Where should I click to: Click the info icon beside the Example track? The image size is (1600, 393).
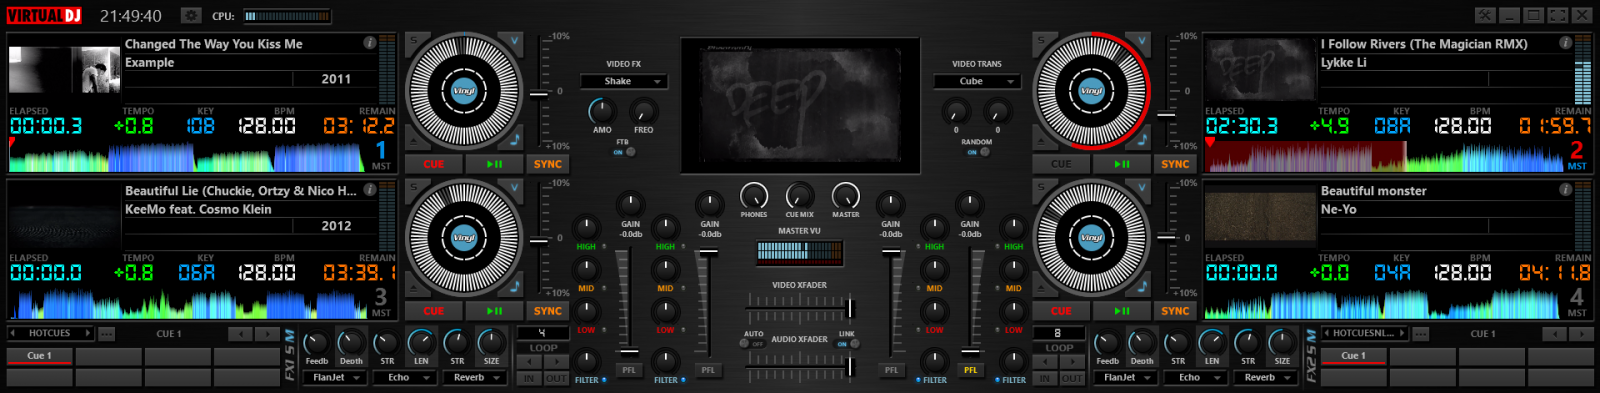click(369, 43)
